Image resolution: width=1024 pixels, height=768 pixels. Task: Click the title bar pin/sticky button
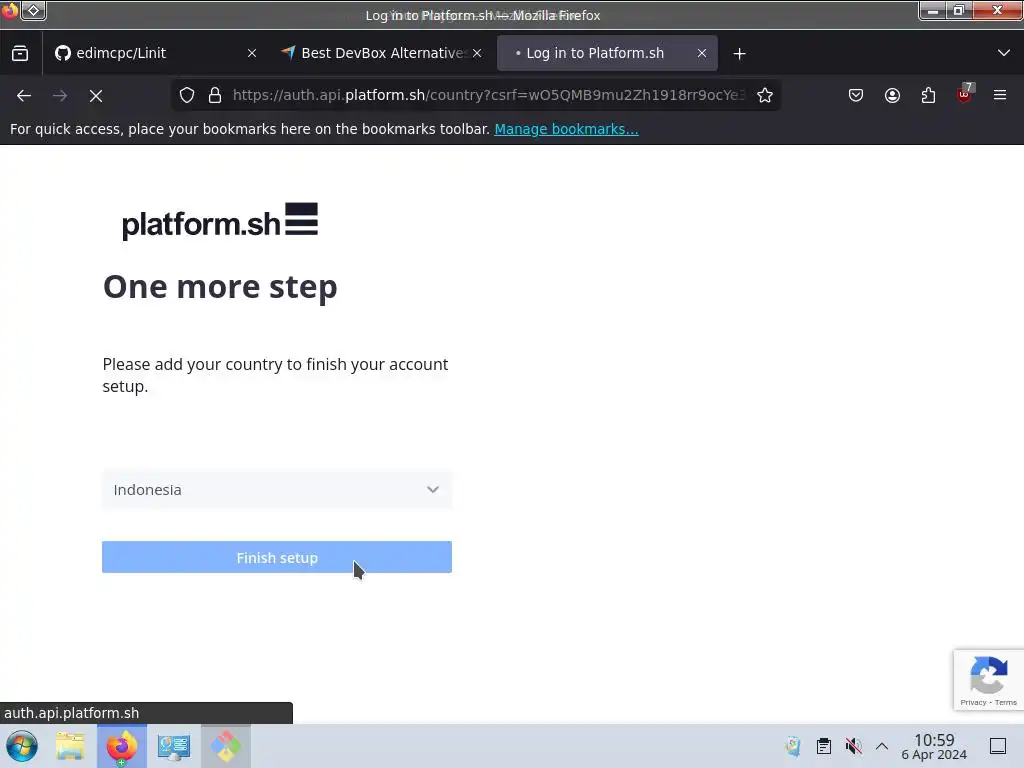pos(34,10)
